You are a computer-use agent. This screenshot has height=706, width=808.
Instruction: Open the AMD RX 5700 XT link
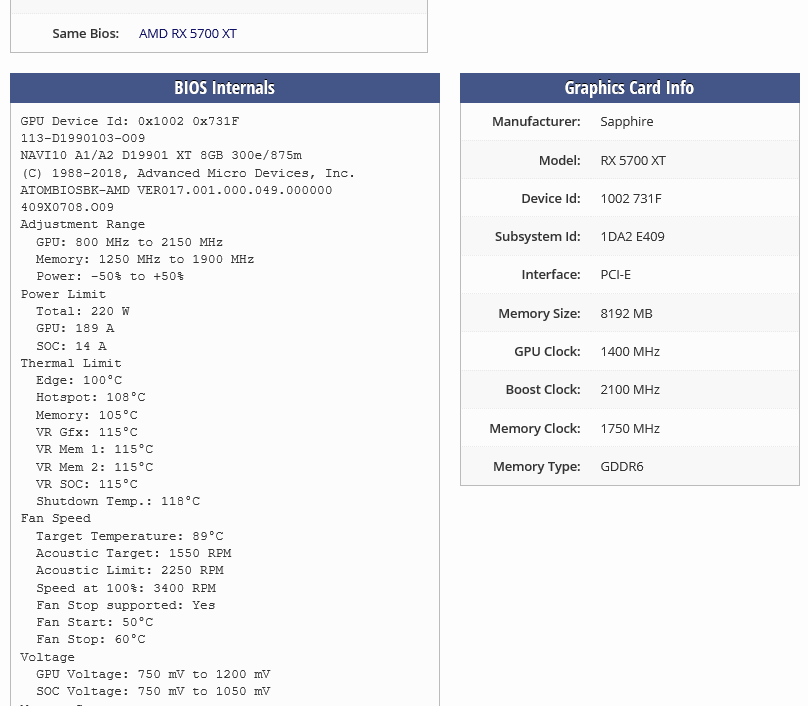coord(188,33)
